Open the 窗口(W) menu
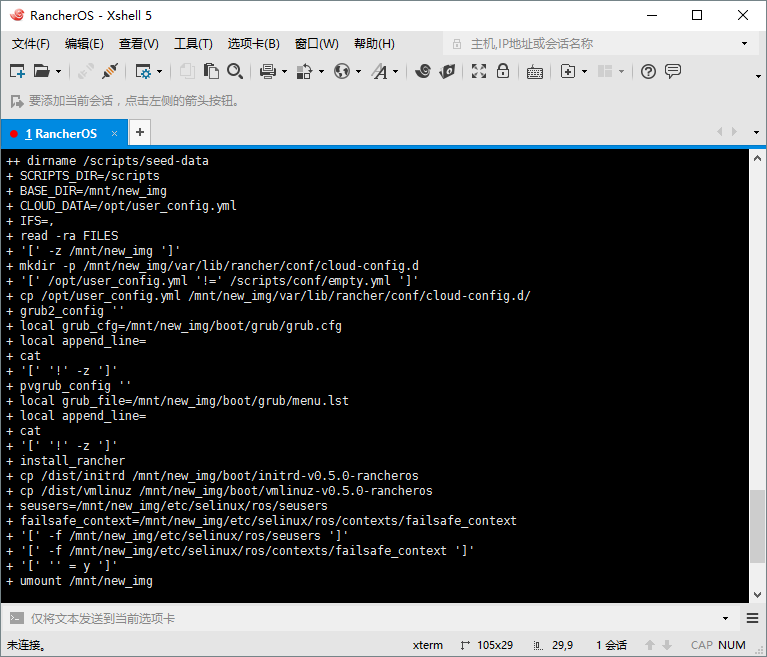This screenshot has width=767, height=657. tap(316, 44)
